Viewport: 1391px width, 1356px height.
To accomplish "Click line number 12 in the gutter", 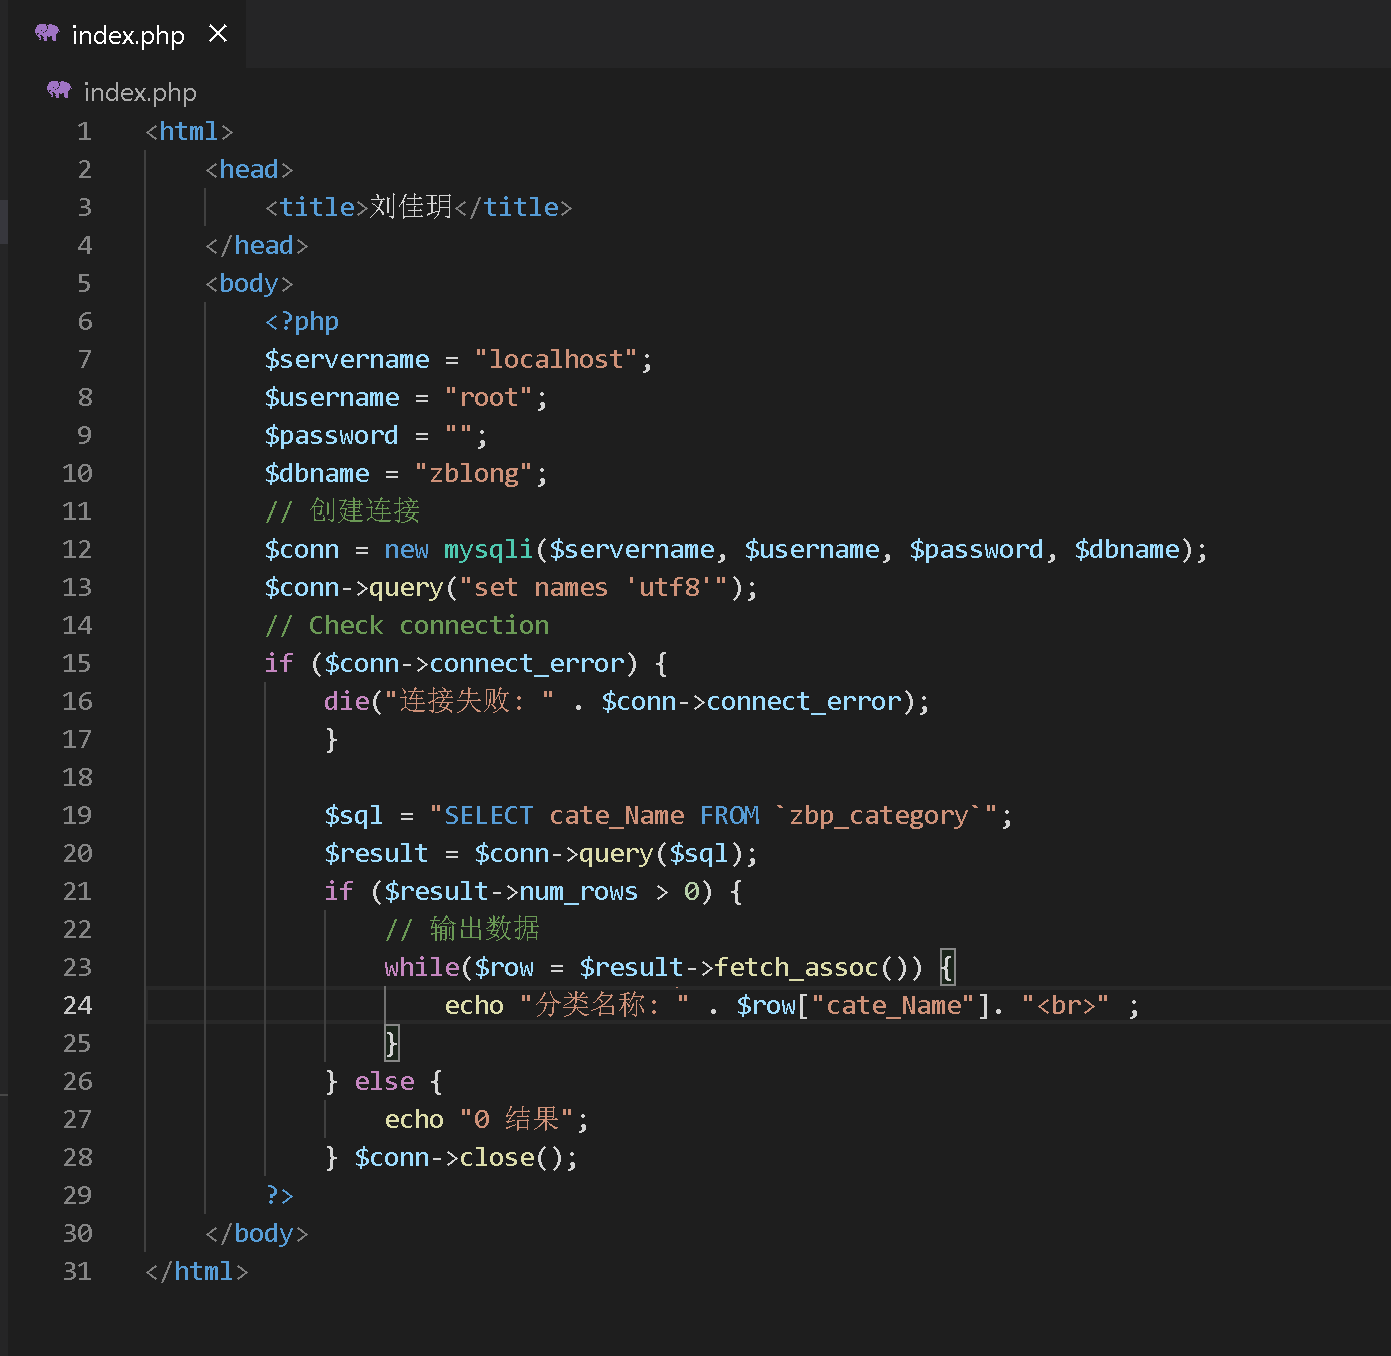I will [77, 549].
